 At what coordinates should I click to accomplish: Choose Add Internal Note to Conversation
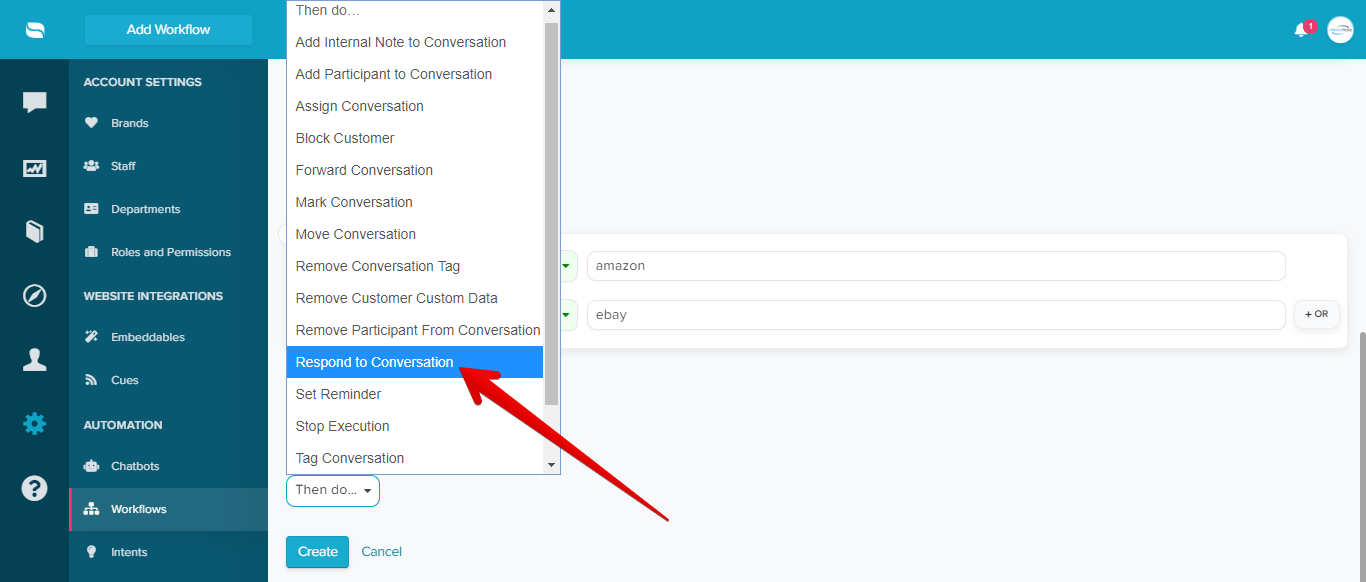pos(415,42)
